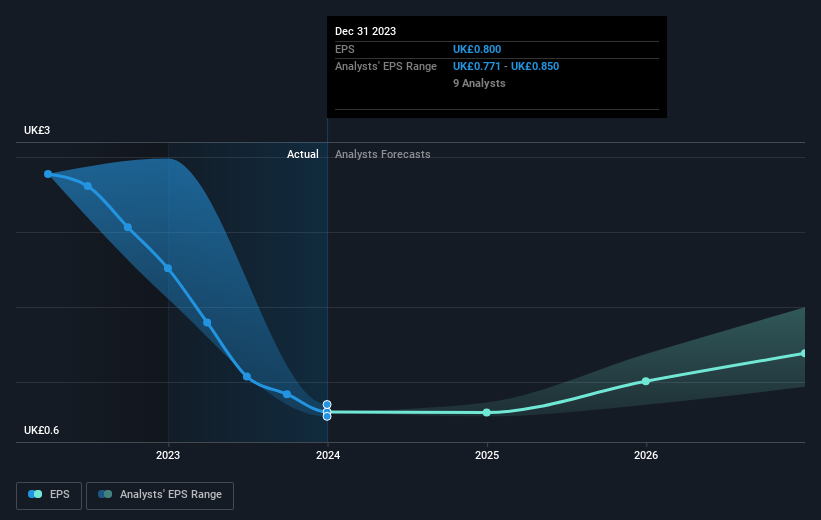821x520 pixels.
Task: Click the 2025 x-axis label
Action: 487,456
